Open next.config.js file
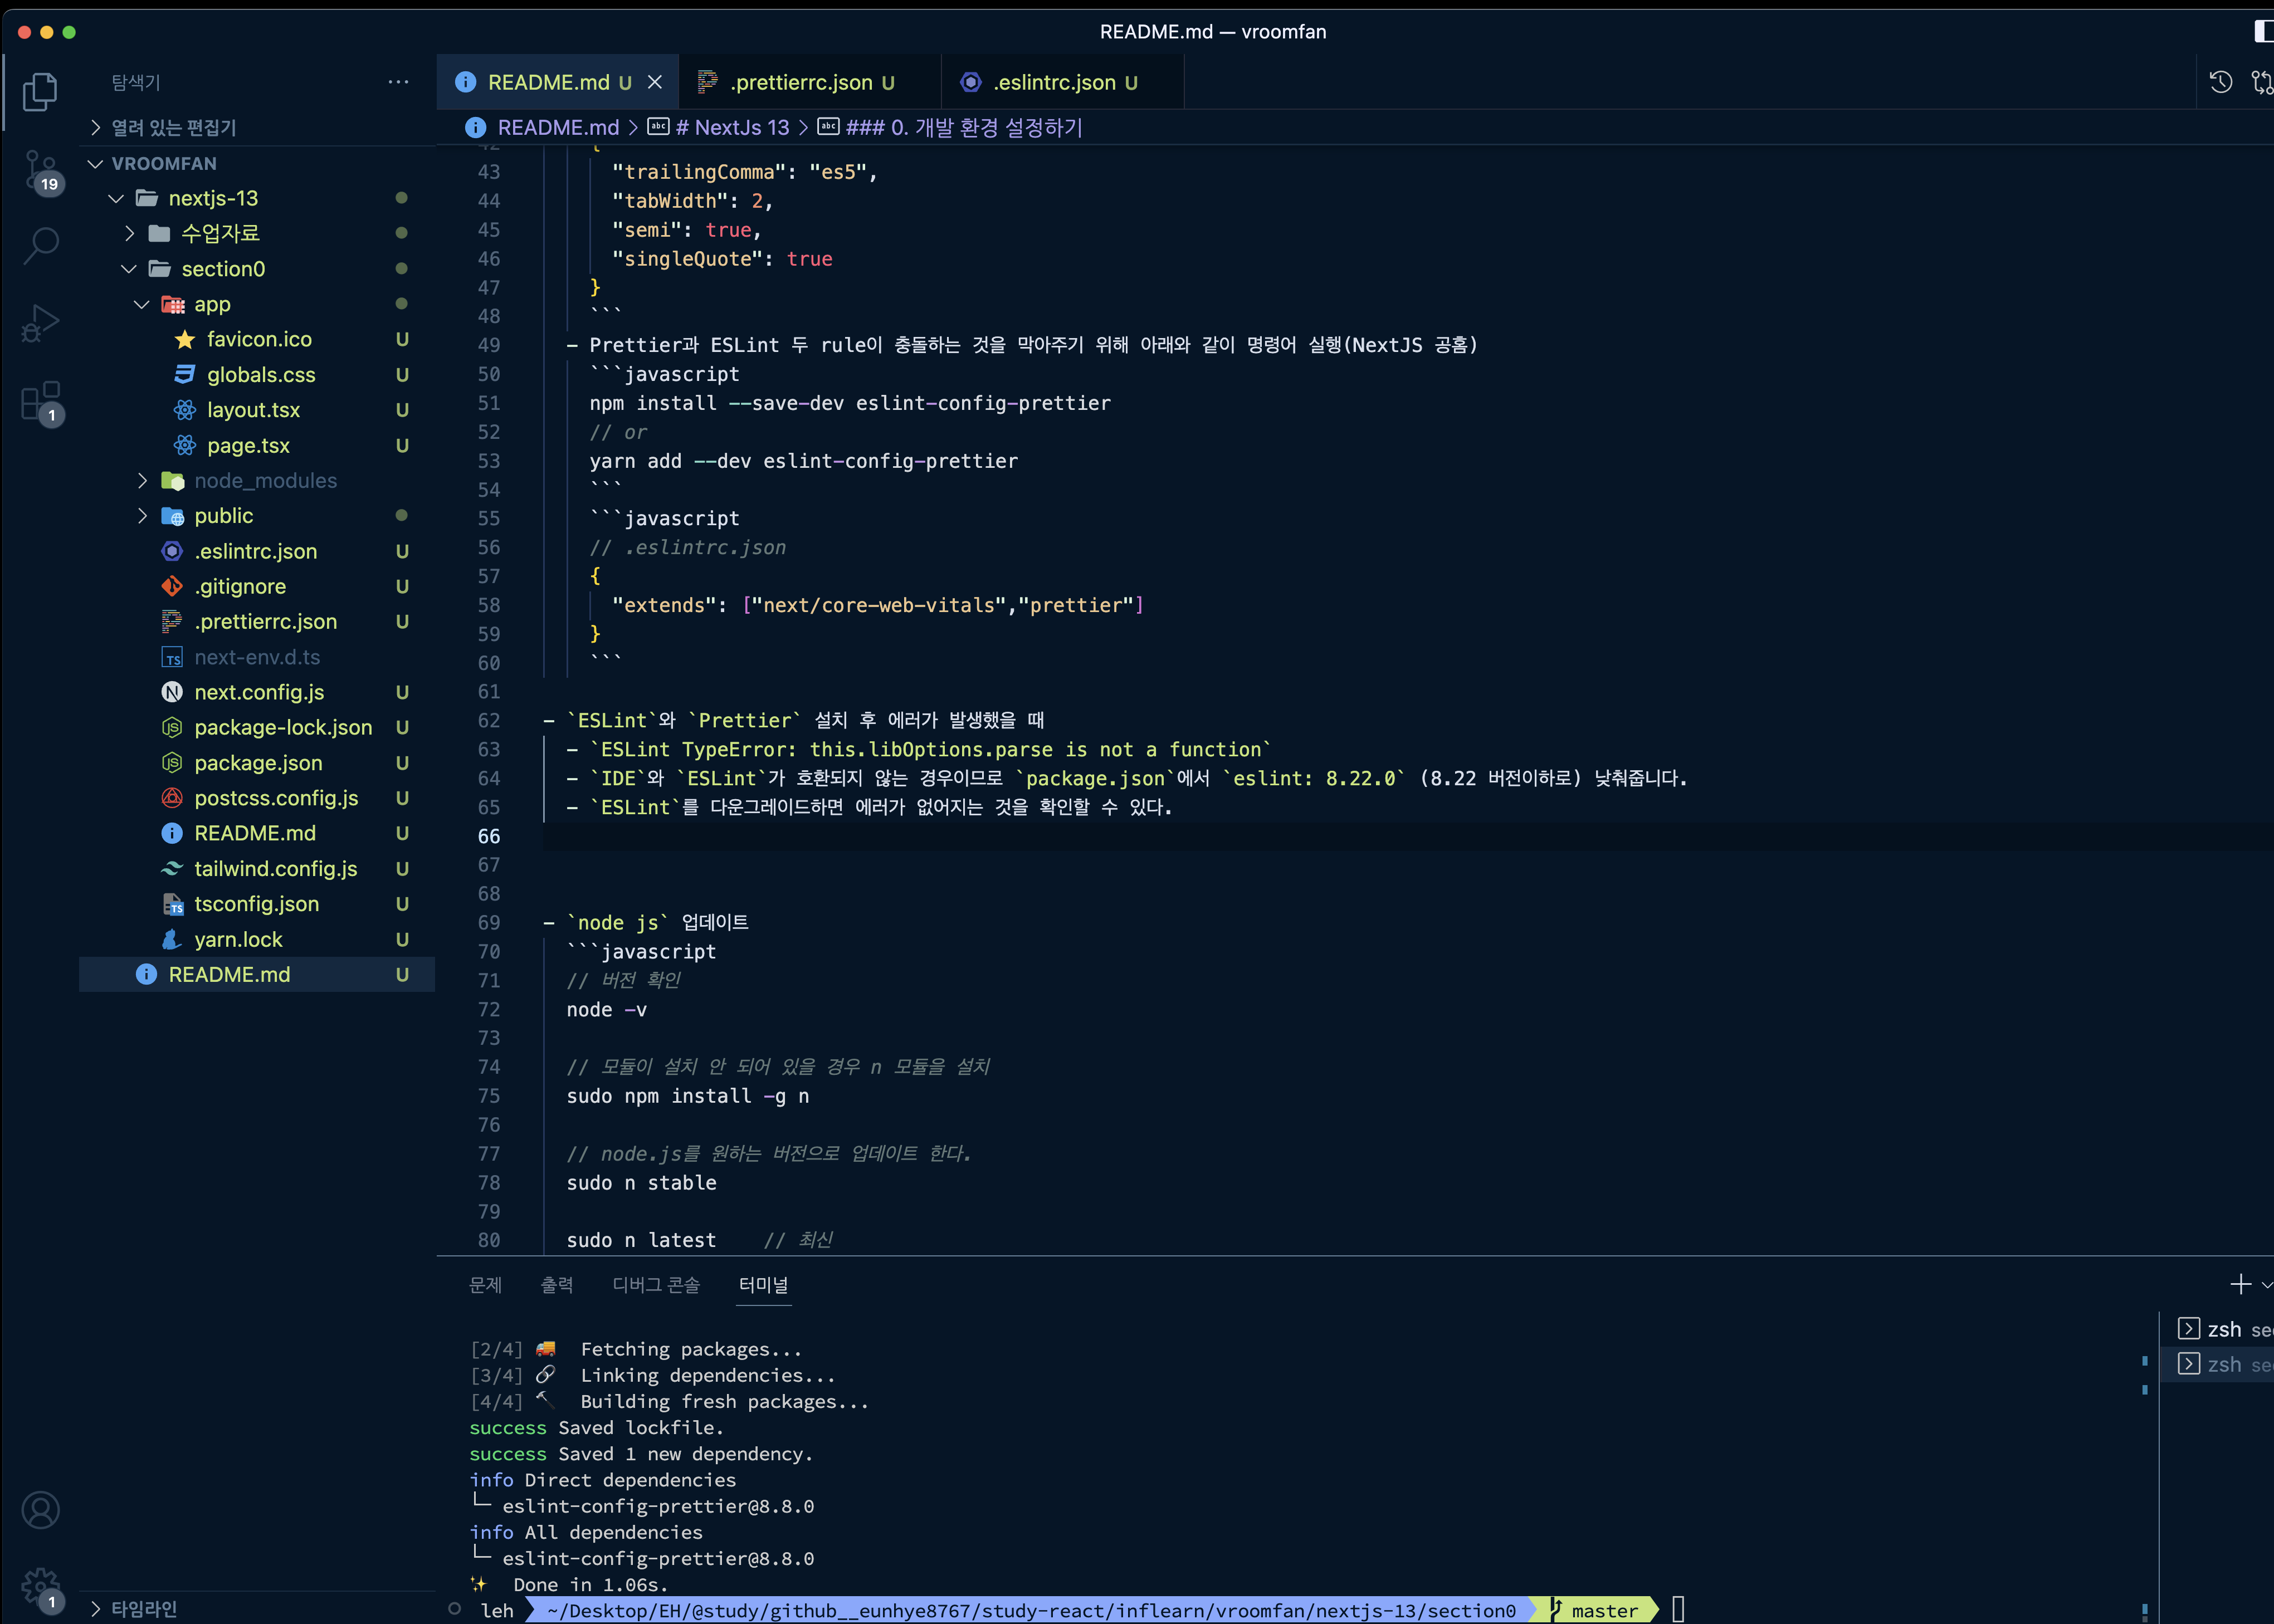 (259, 692)
